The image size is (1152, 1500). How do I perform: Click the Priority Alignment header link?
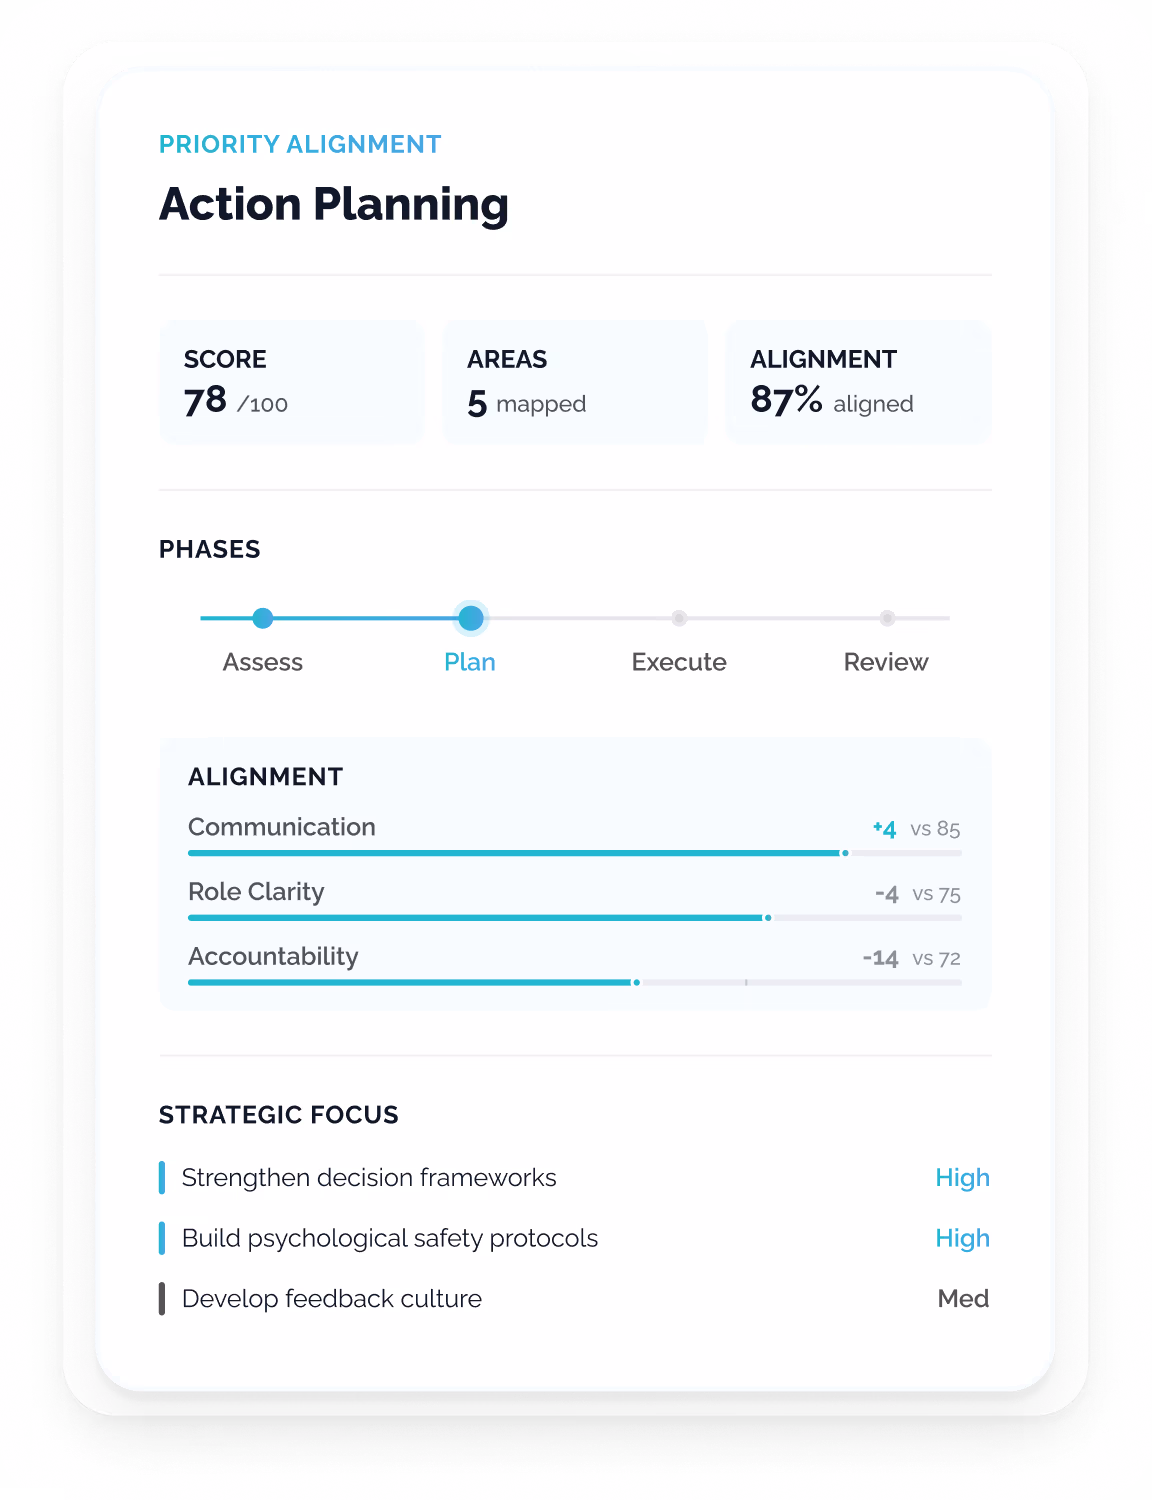tap(300, 145)
